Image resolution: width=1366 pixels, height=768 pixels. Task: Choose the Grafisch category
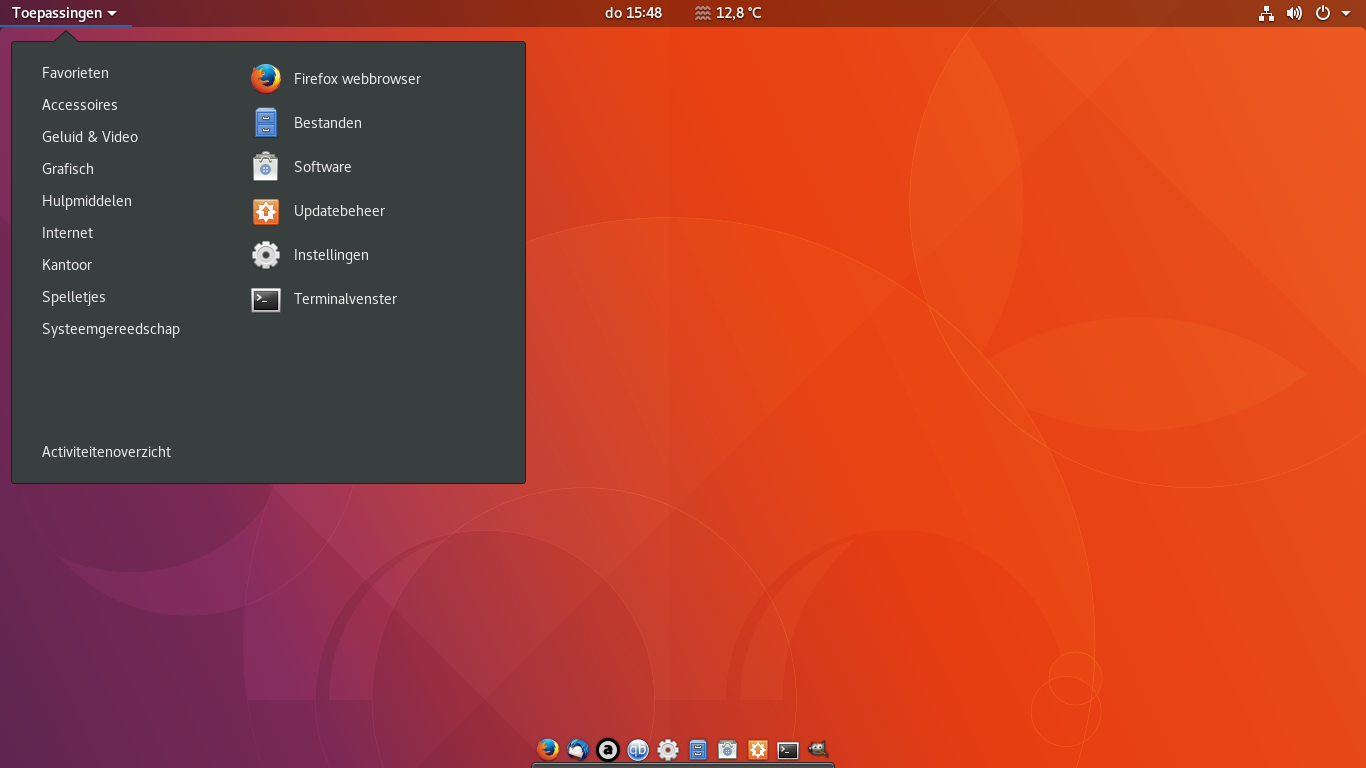68,169
